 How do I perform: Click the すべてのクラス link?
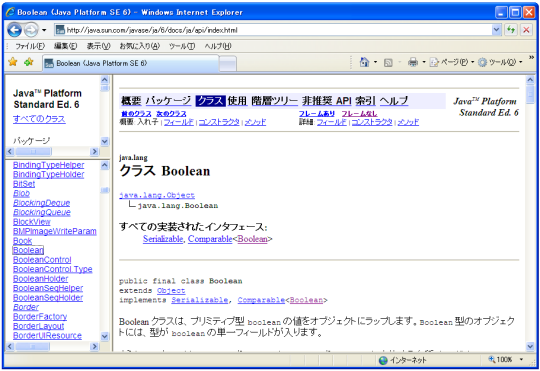pyautogui.click(x=39, y=119)
